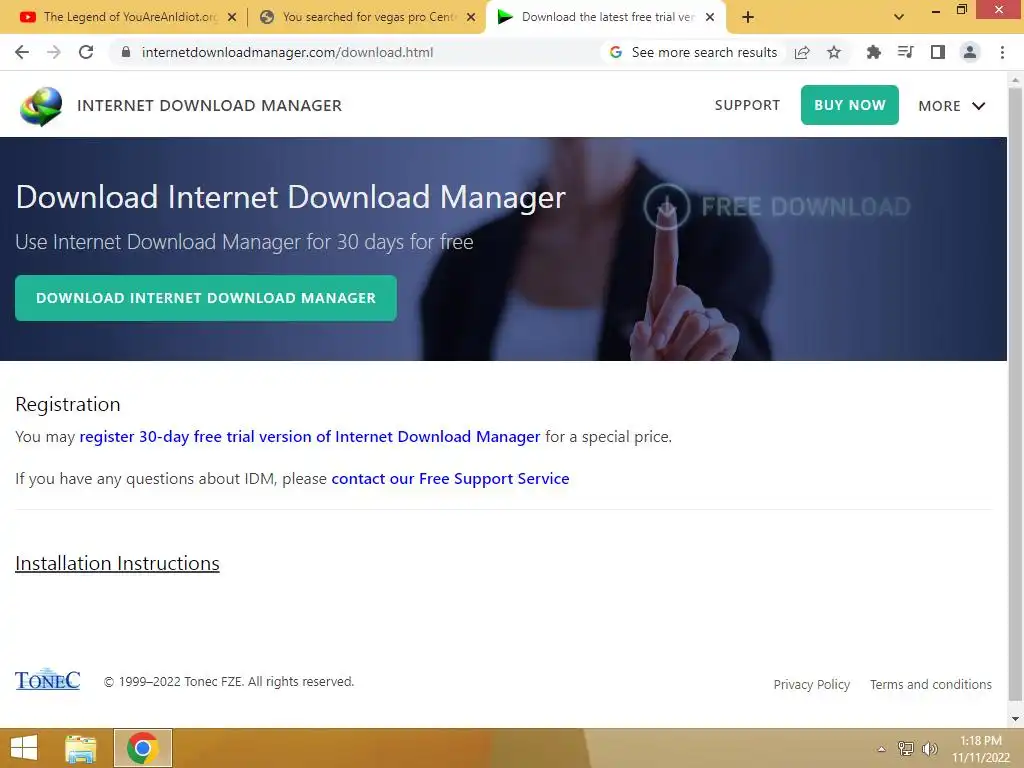Click the scrollbar down arrow

(1015, 719)
